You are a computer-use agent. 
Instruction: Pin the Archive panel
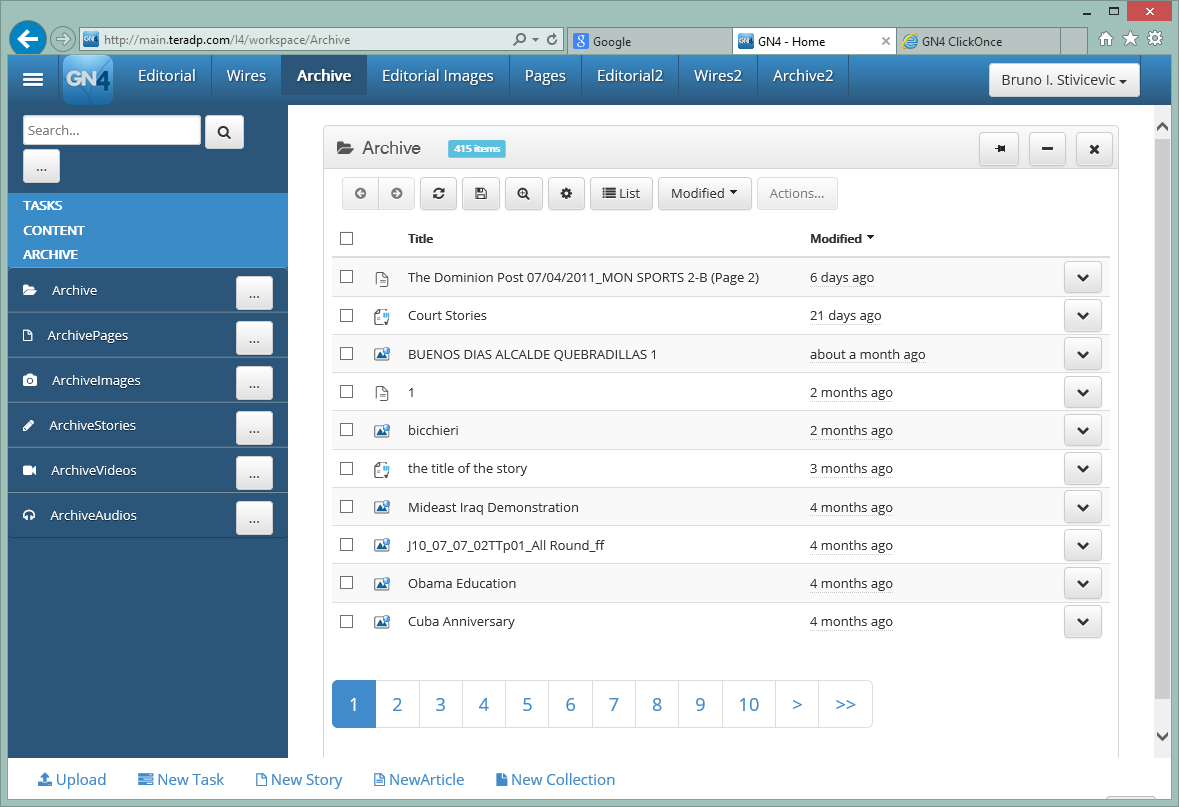pos(999,149)
